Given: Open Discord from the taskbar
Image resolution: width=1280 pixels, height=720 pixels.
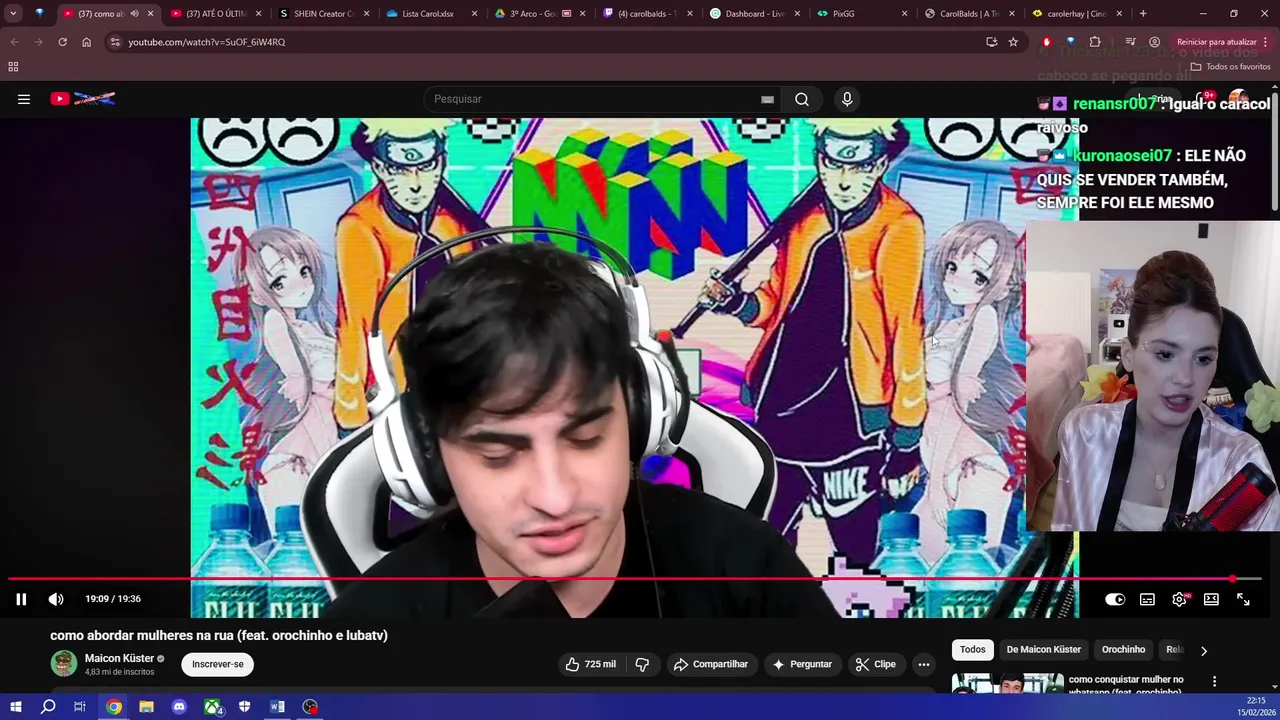Looking at the screenshot, I should click(x=179, y=707).
